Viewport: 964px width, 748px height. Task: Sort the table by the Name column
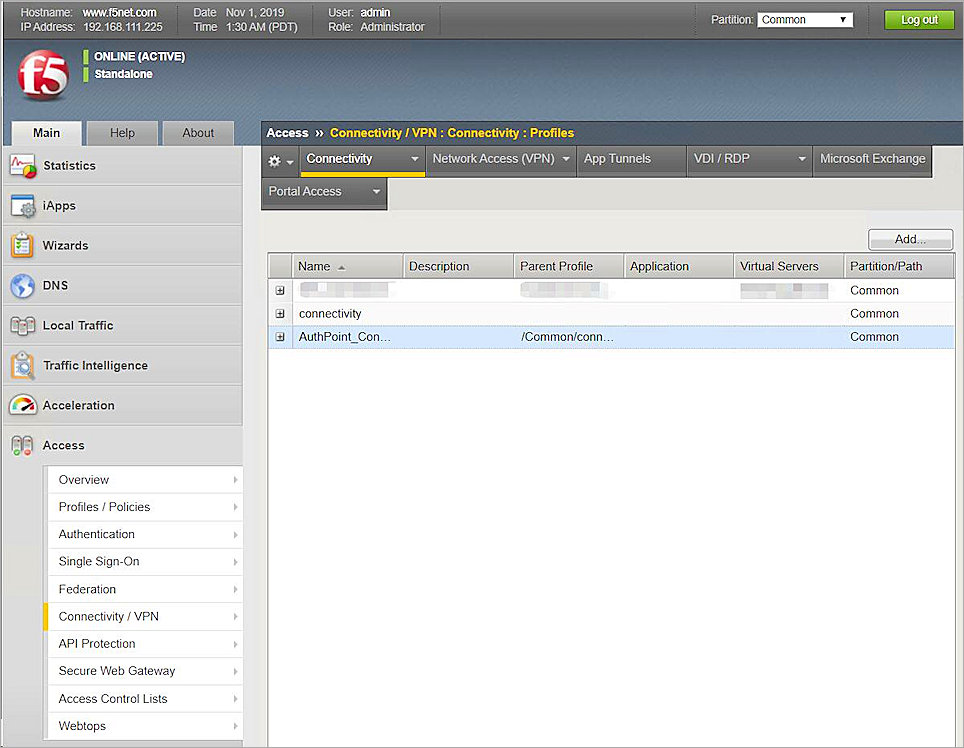315,265
